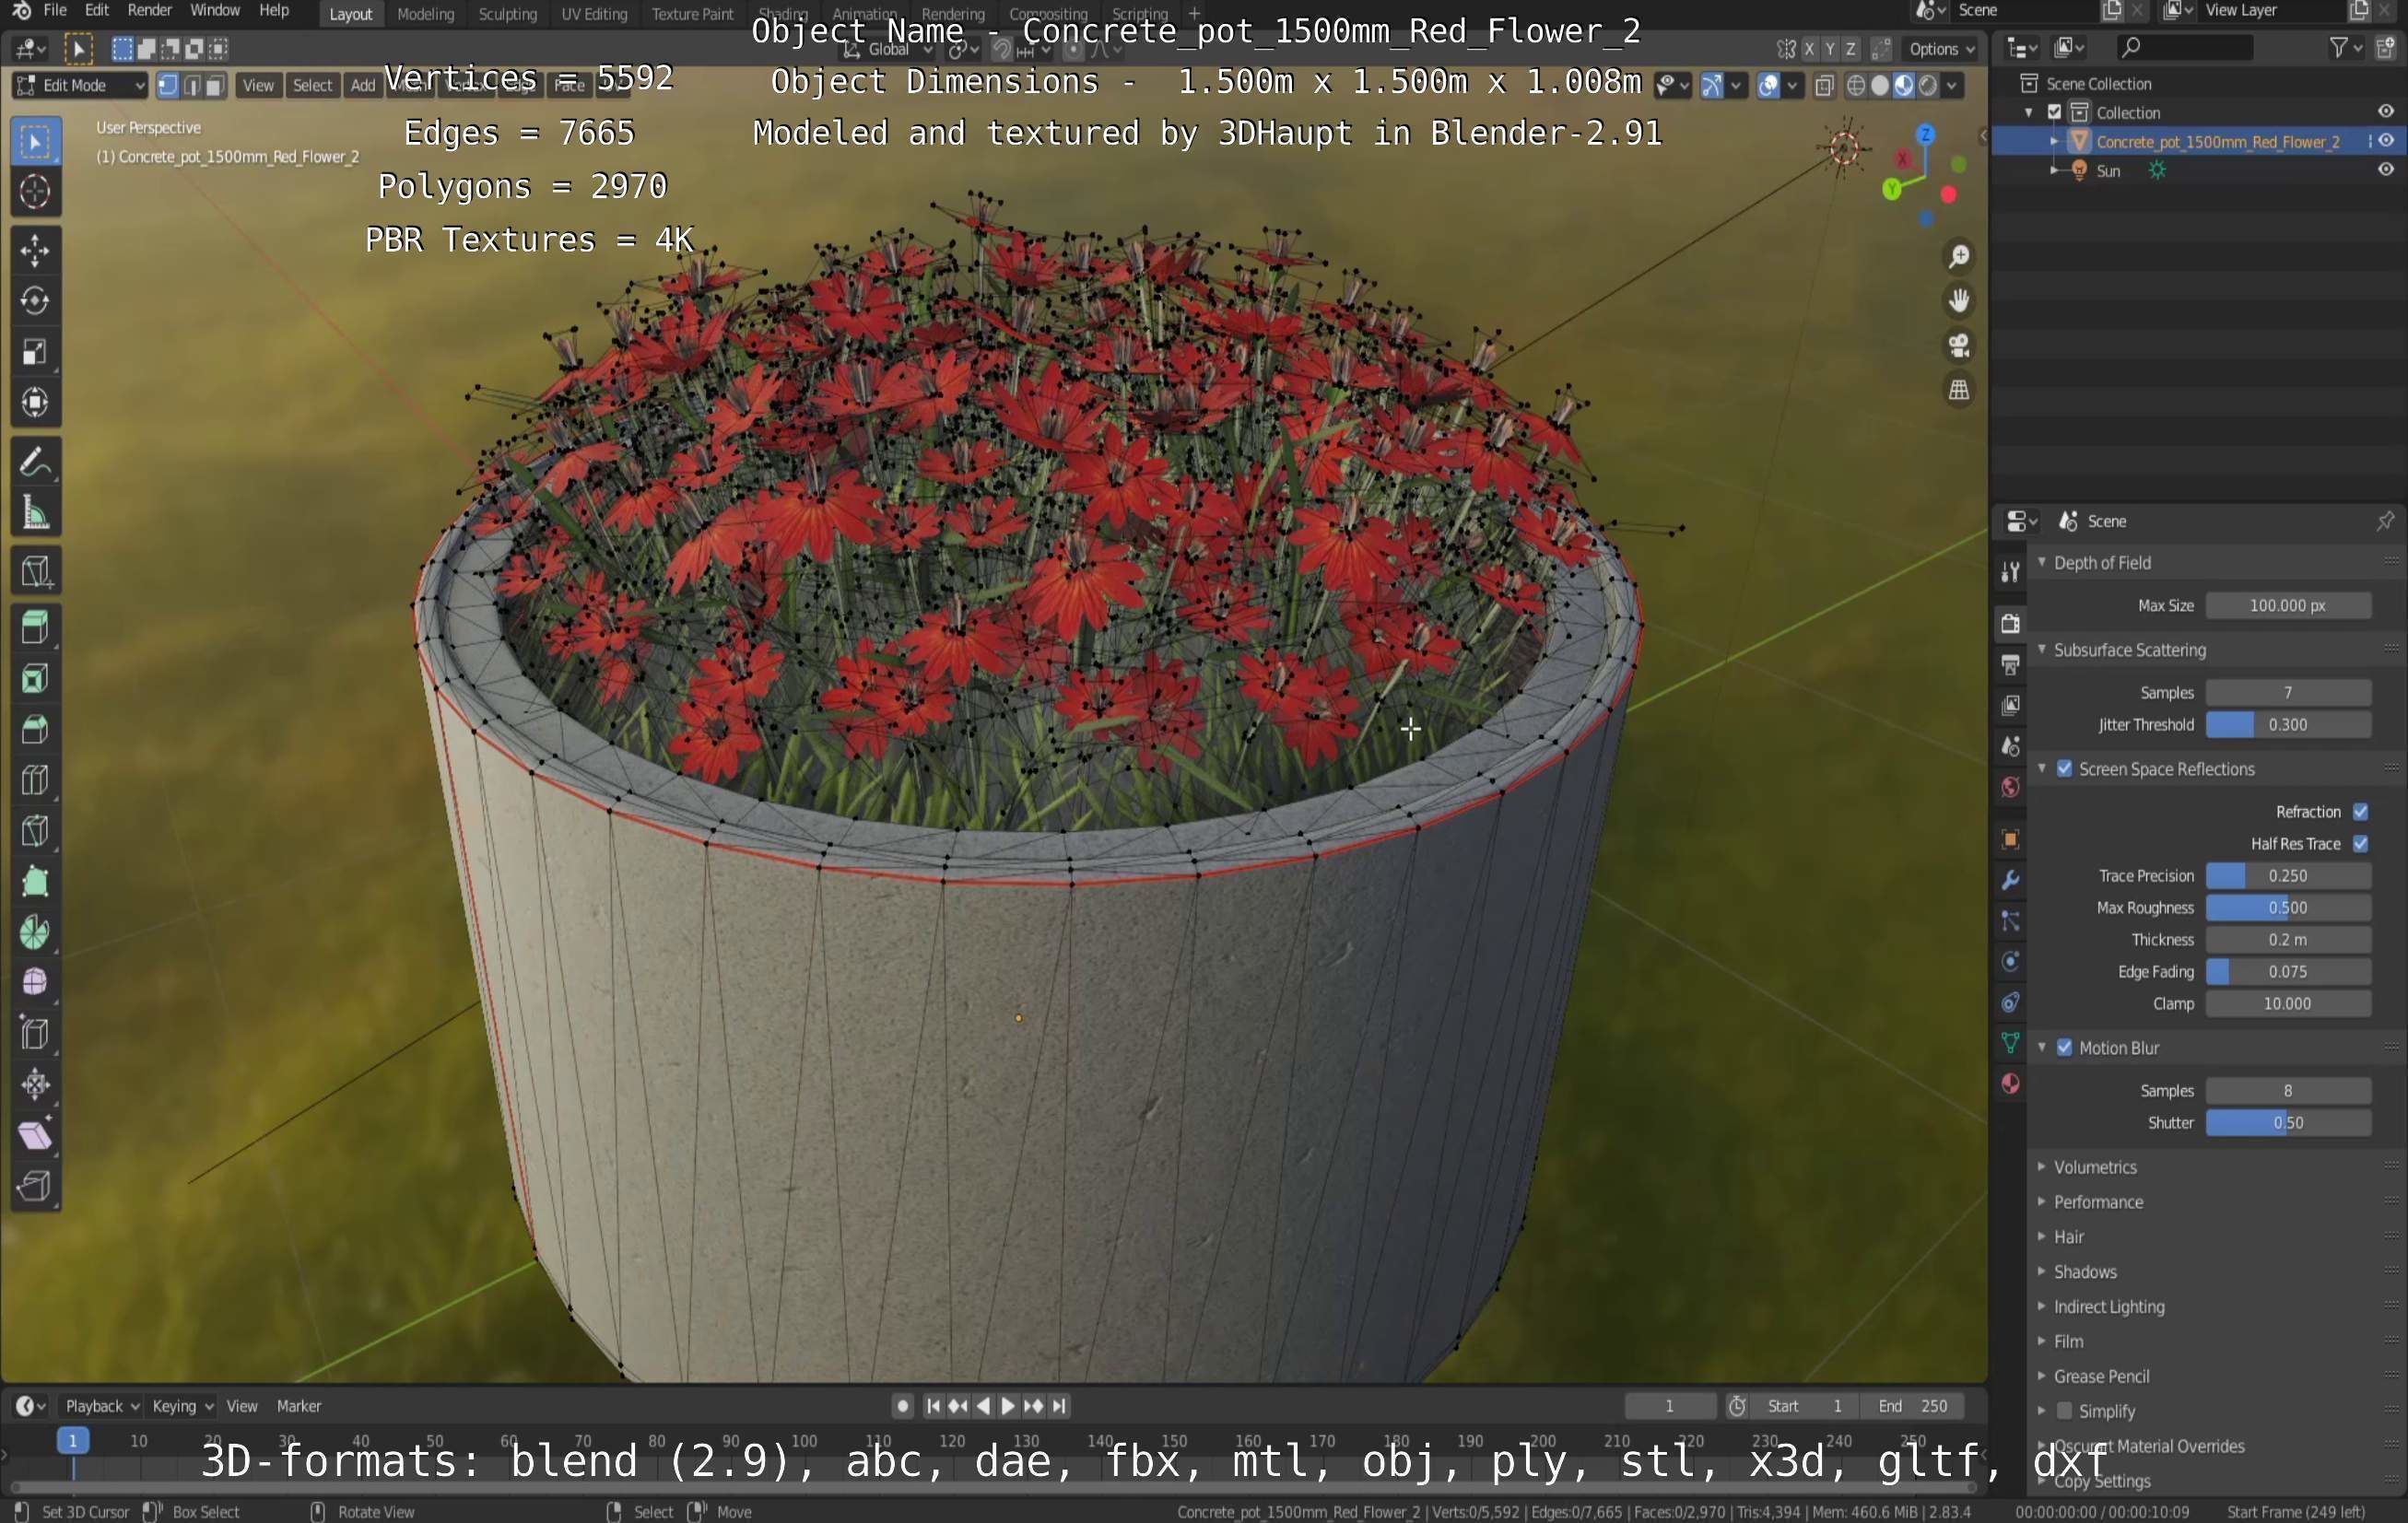The height and width of the screenshot is (1523, 2408).
Task: Open the Output properties tab icon
Action: tap(2010, 664)
